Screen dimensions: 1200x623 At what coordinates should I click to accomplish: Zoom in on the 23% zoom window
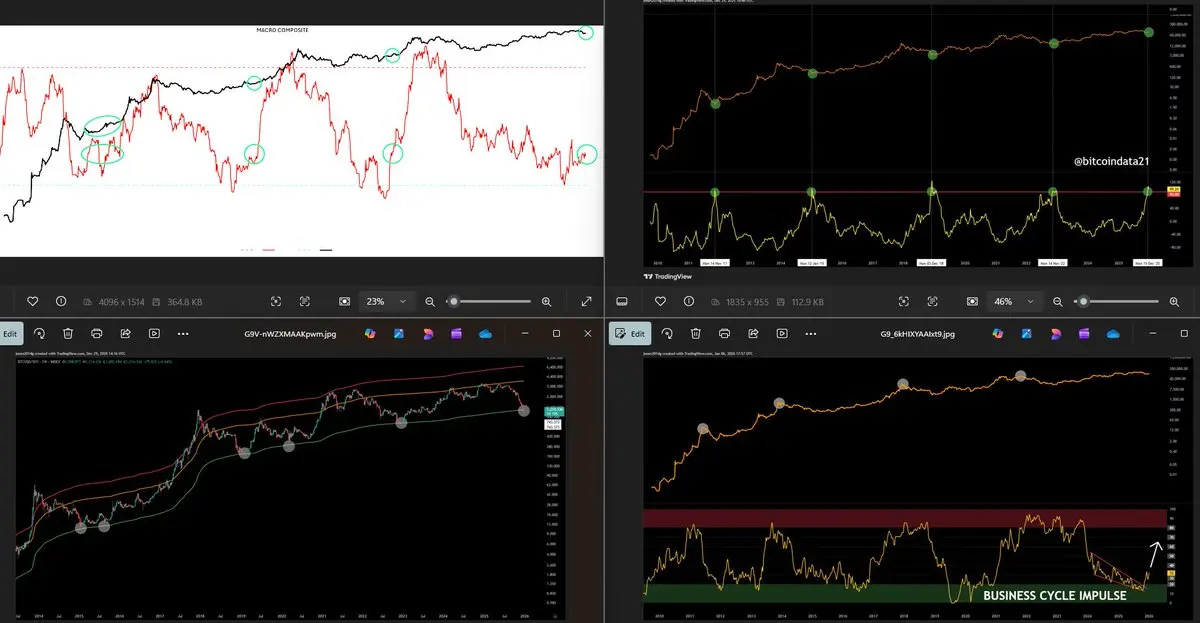coord(546,301)
